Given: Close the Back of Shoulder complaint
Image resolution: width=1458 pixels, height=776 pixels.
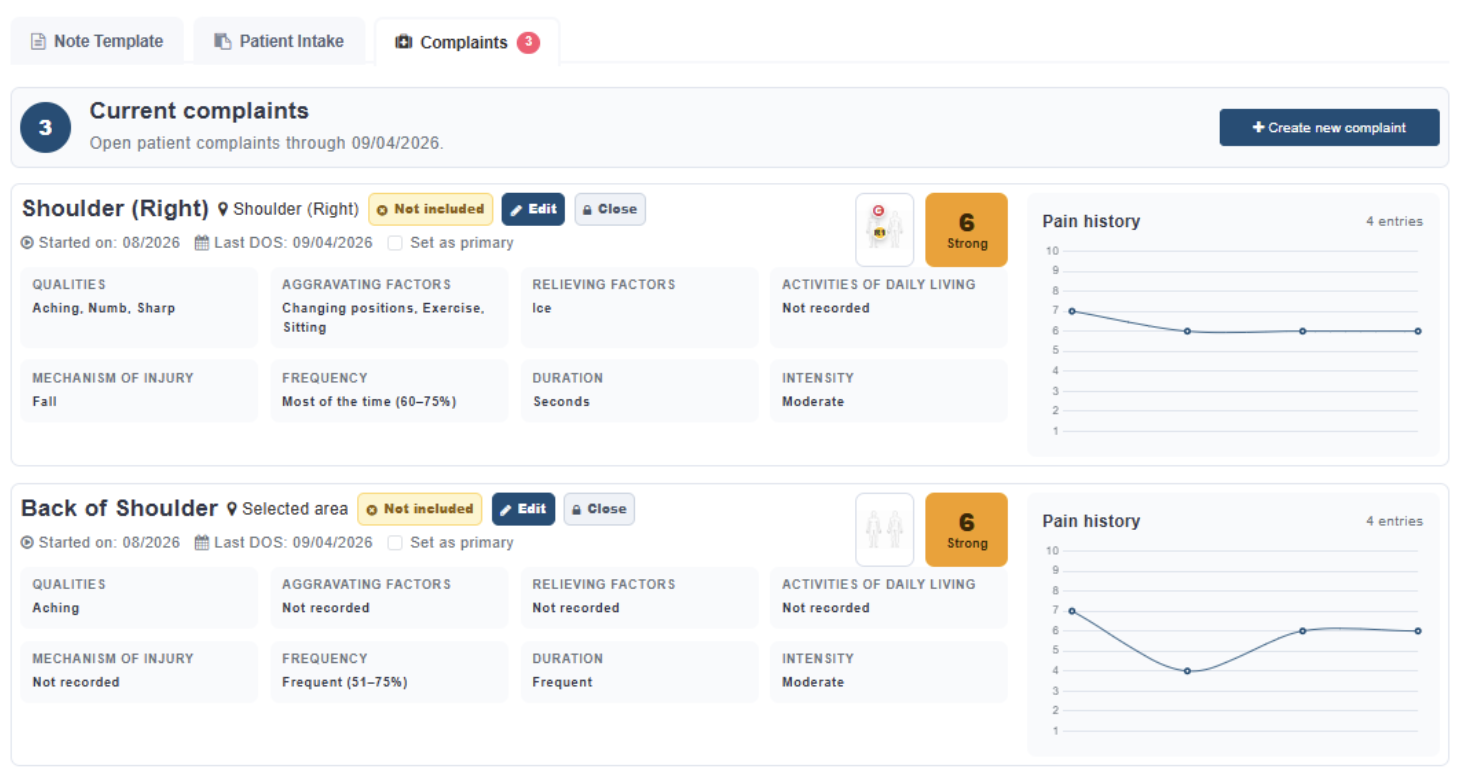Looking at the screenshot, I should click(599, 509).
